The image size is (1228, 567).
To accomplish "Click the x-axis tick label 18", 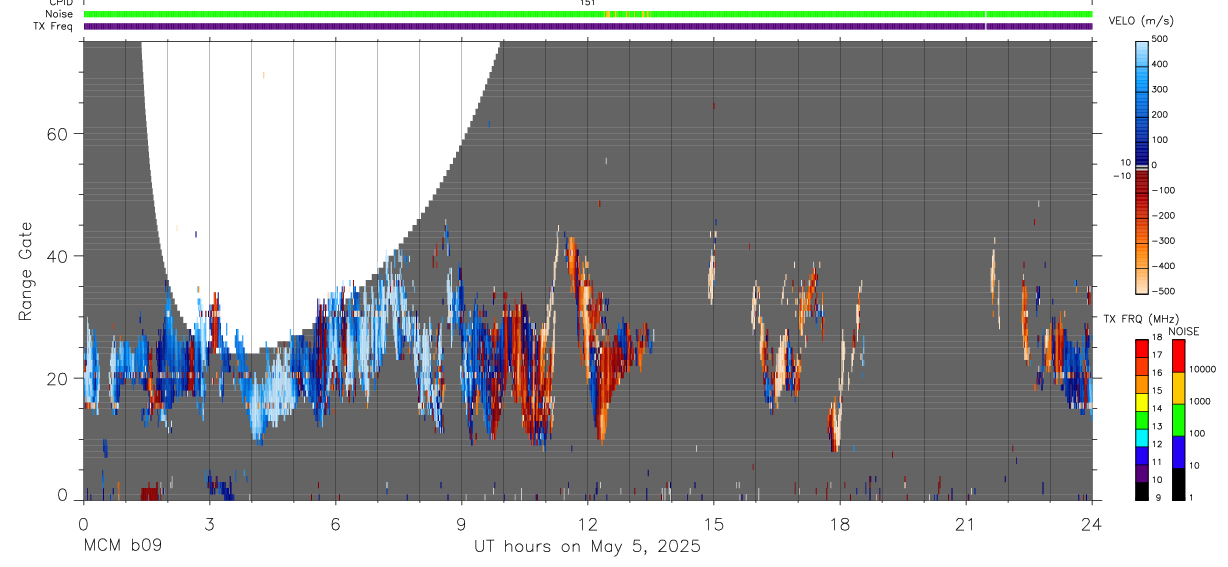I will 839,524.
